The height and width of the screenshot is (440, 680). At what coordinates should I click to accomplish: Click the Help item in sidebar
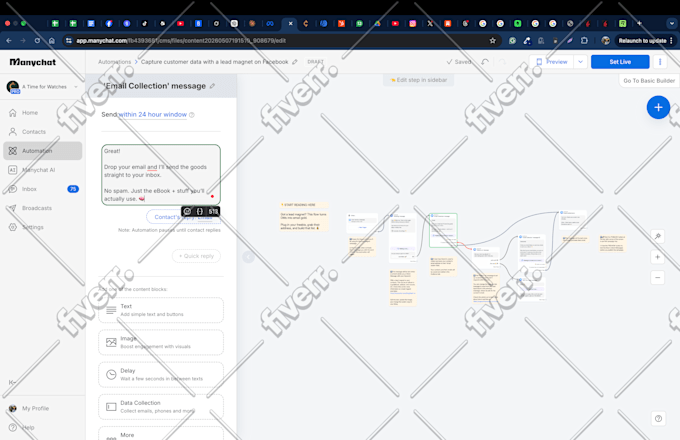(28, 427)
